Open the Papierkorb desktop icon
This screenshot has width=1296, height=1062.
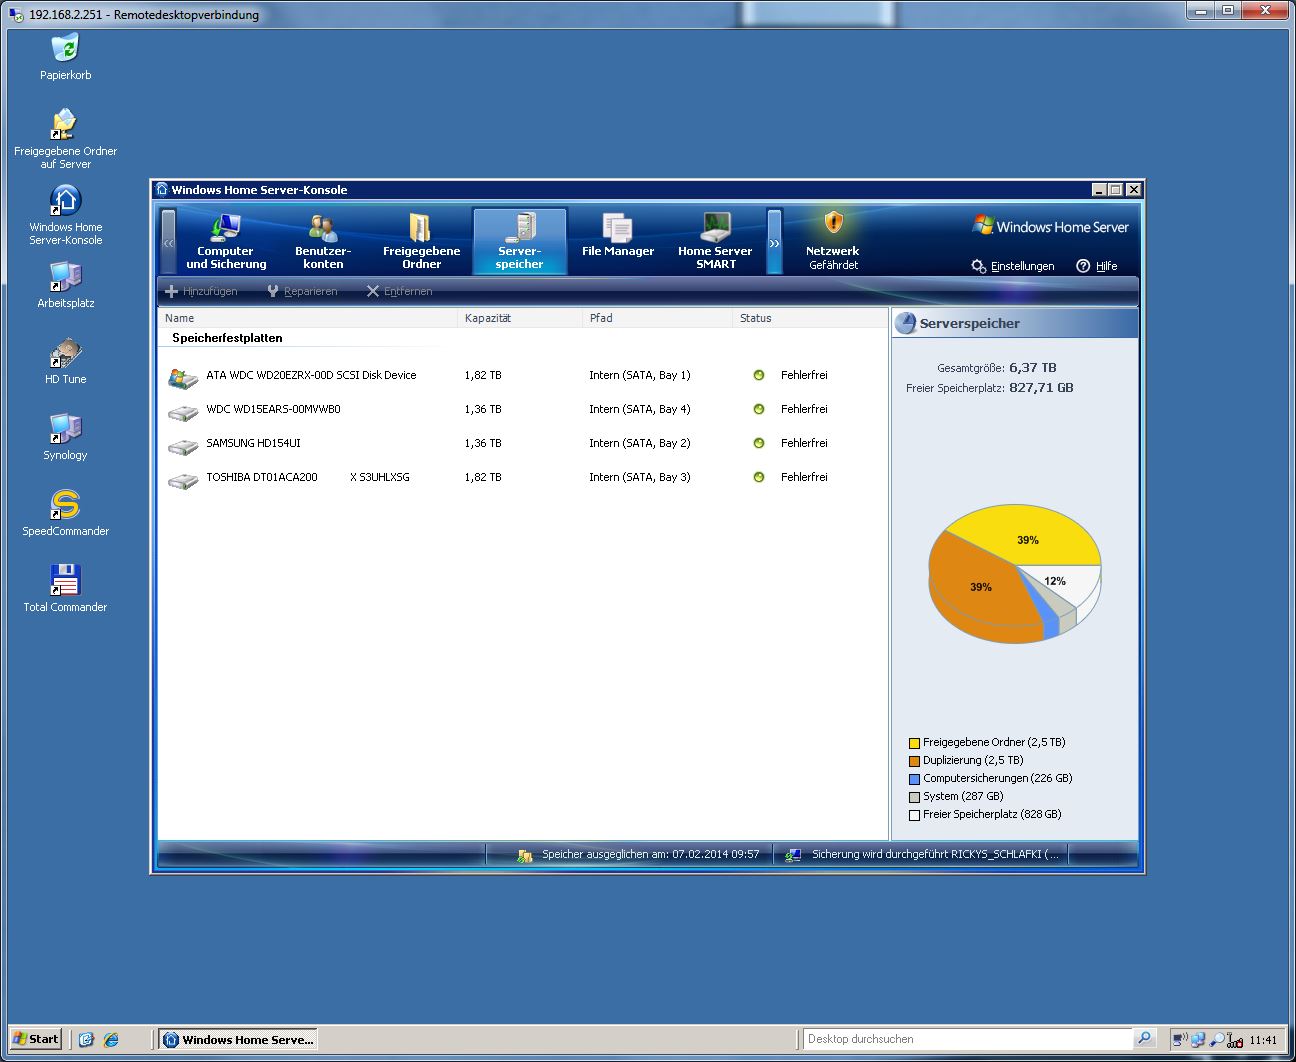[x=65, y=56]
